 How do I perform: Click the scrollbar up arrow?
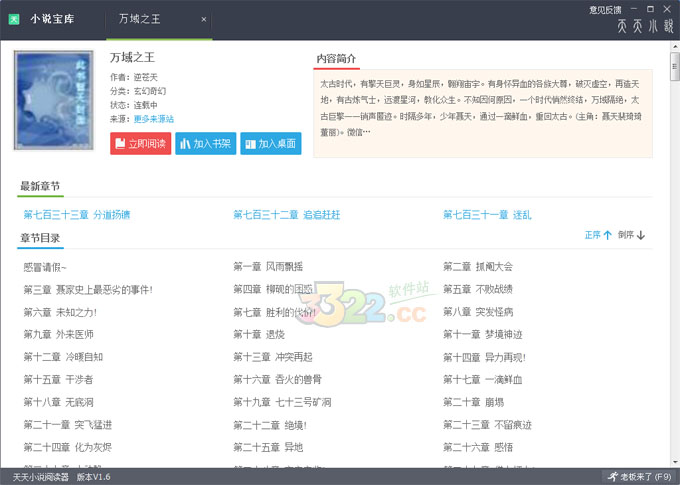point(675,46)
